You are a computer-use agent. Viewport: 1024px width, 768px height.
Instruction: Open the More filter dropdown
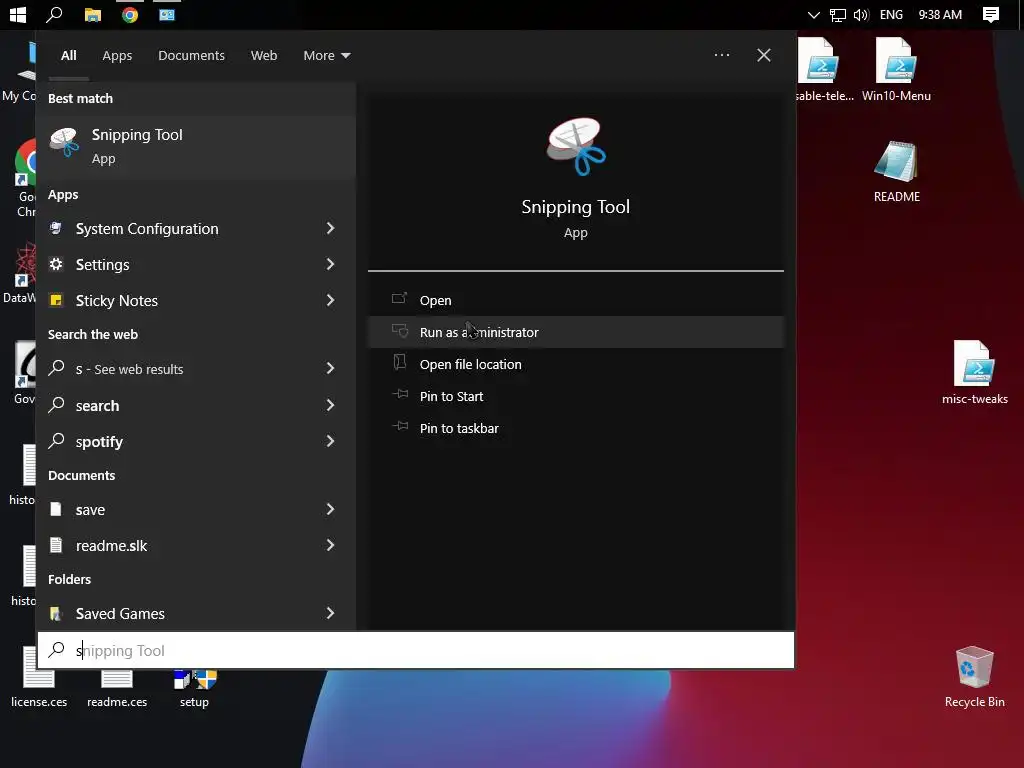327,56
